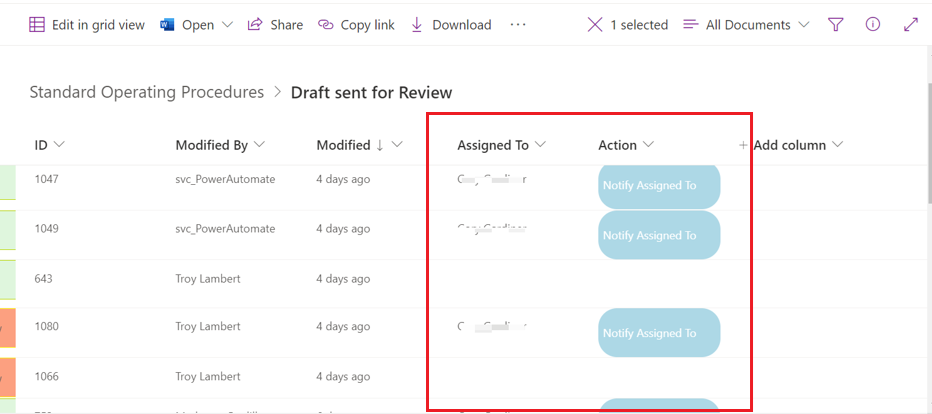Click the Copy link chain icon
Viewport: 932px width, 414px height.
pyautogui.click(x=326, y=25)
